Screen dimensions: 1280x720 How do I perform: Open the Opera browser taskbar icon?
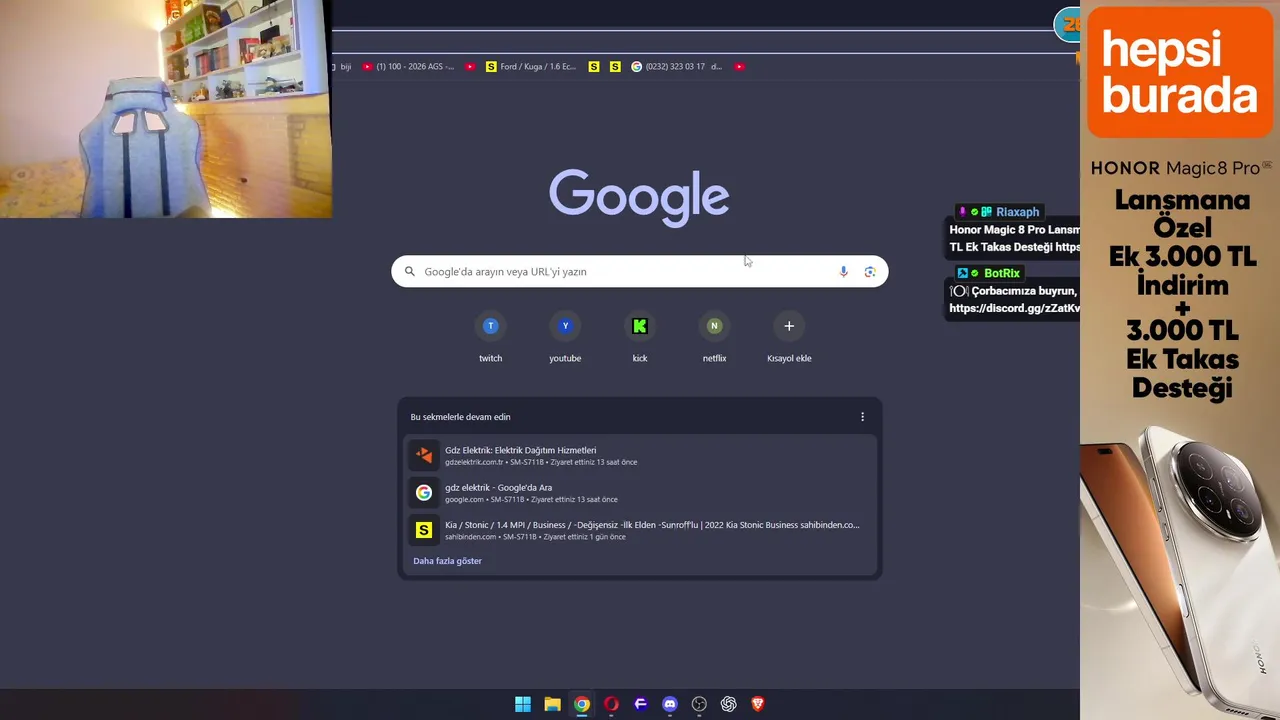click(x=611, y=704)
